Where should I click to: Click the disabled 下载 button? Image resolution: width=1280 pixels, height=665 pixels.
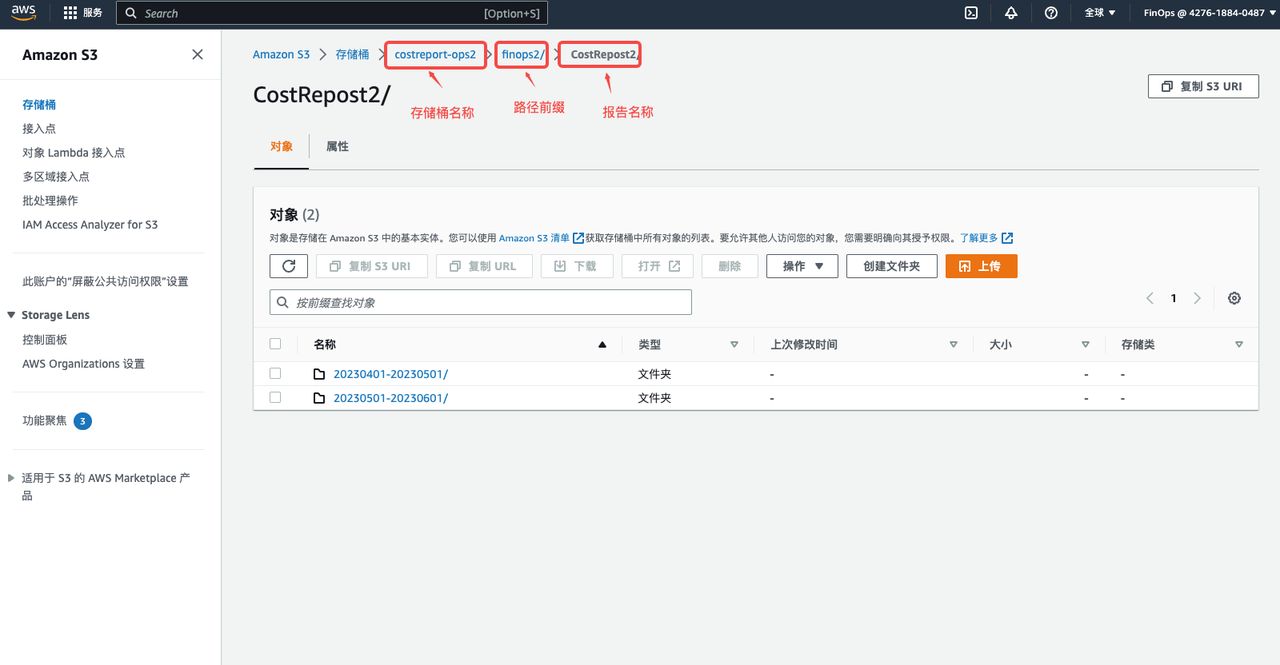(x=577, y=266)
